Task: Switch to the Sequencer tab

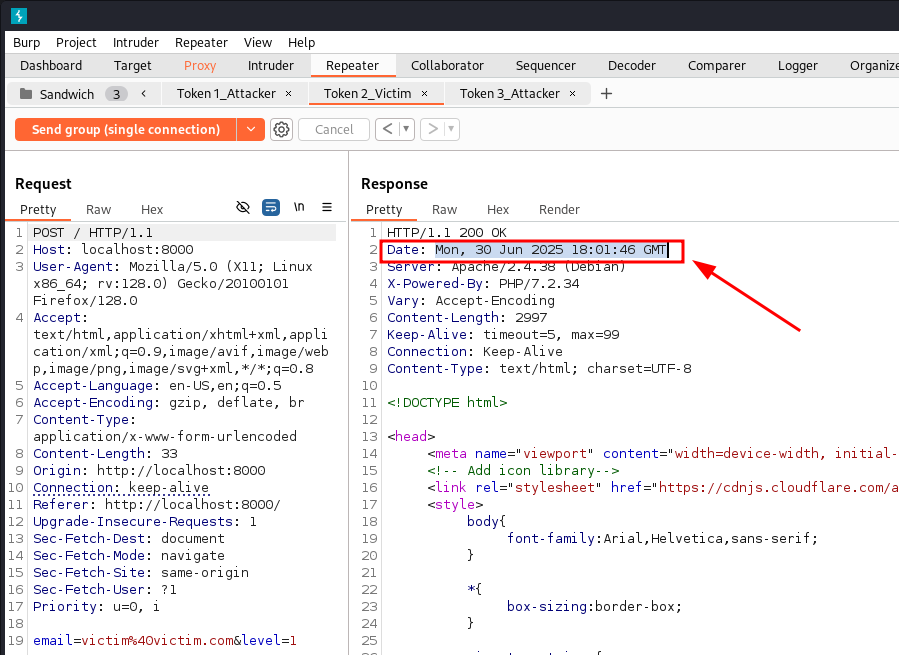Action: point(546,65)
